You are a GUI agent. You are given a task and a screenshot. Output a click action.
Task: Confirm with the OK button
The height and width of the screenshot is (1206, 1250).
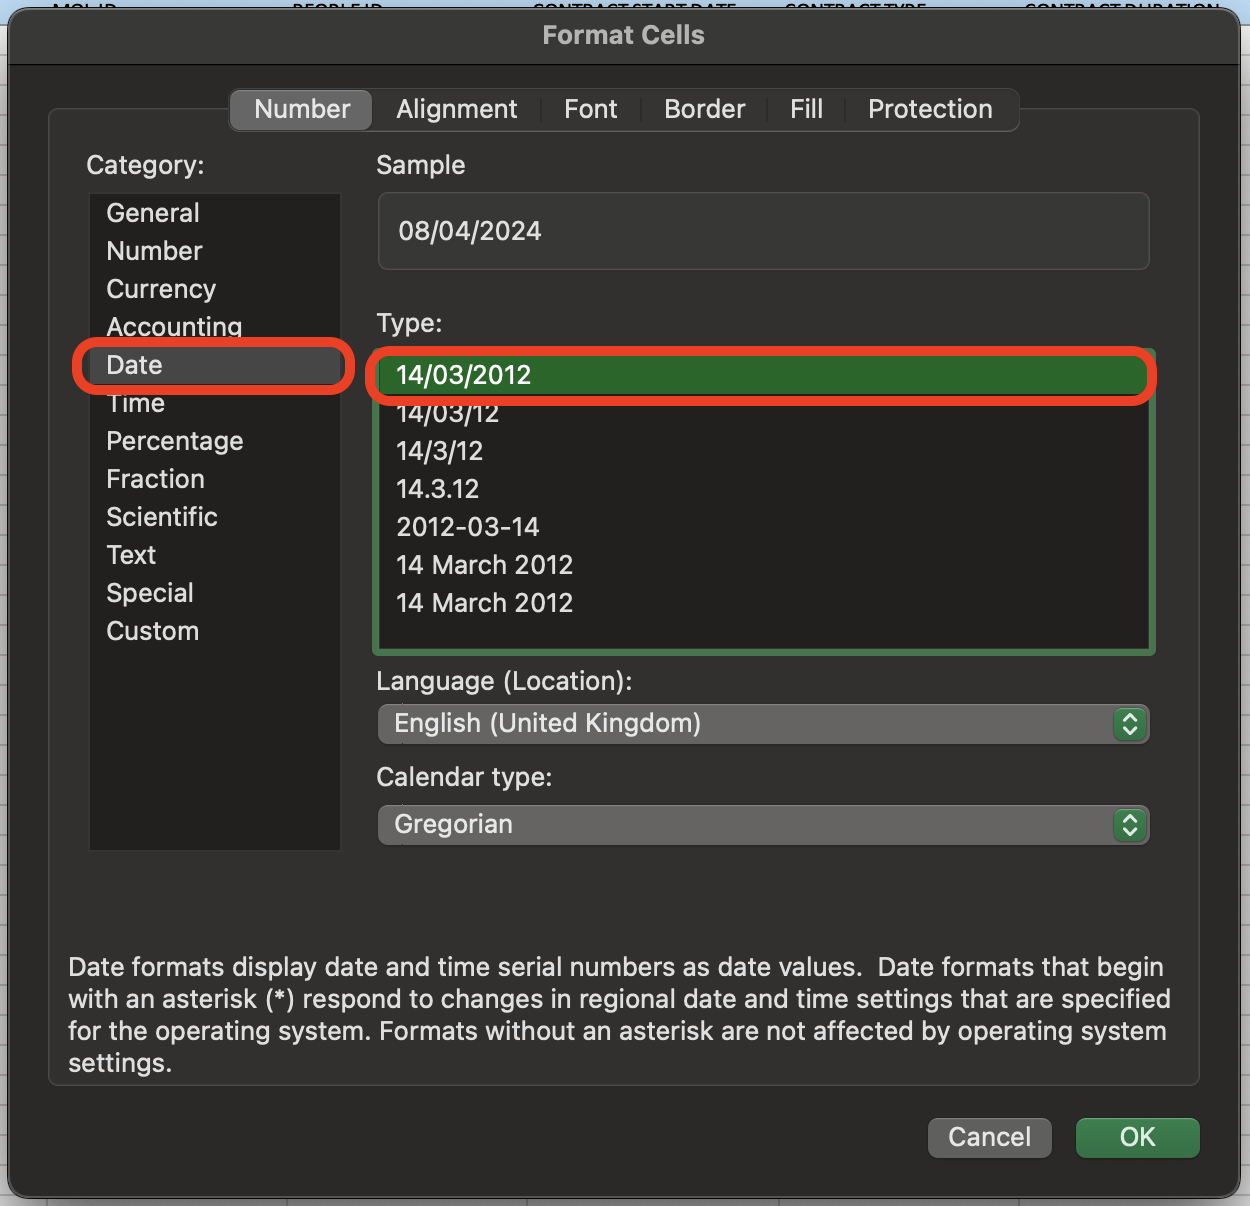[1137, 1137]
